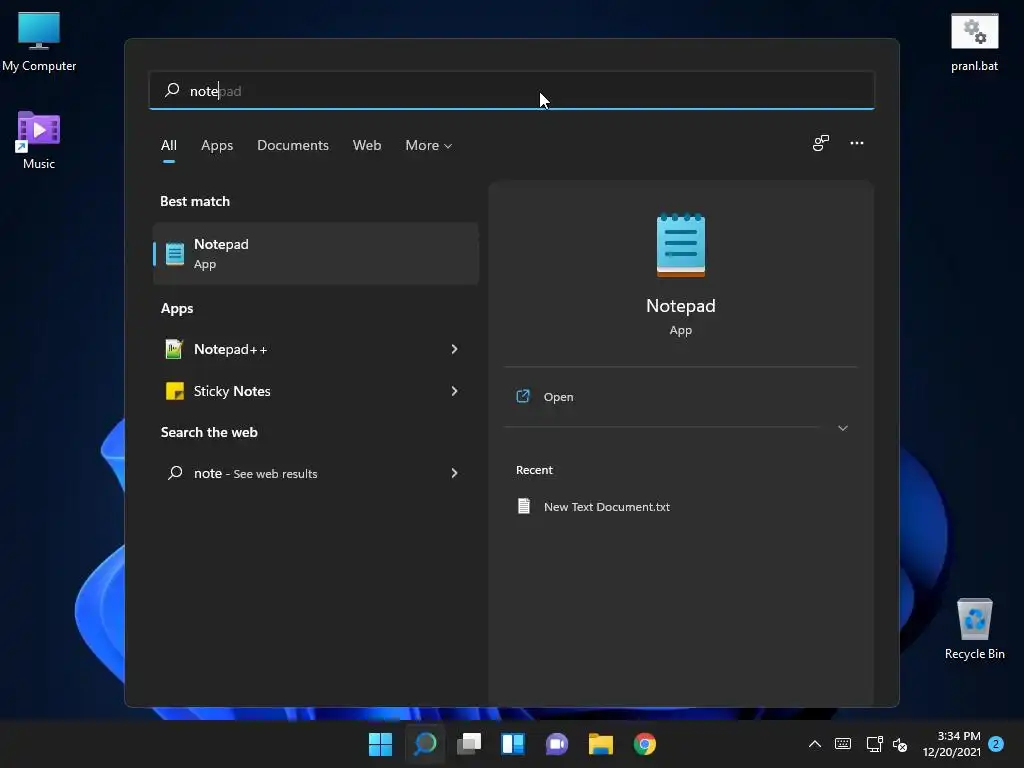Click the search magnifier icon in search box
Viewport: 1024px width, 768px height.
tap(172, 90)
